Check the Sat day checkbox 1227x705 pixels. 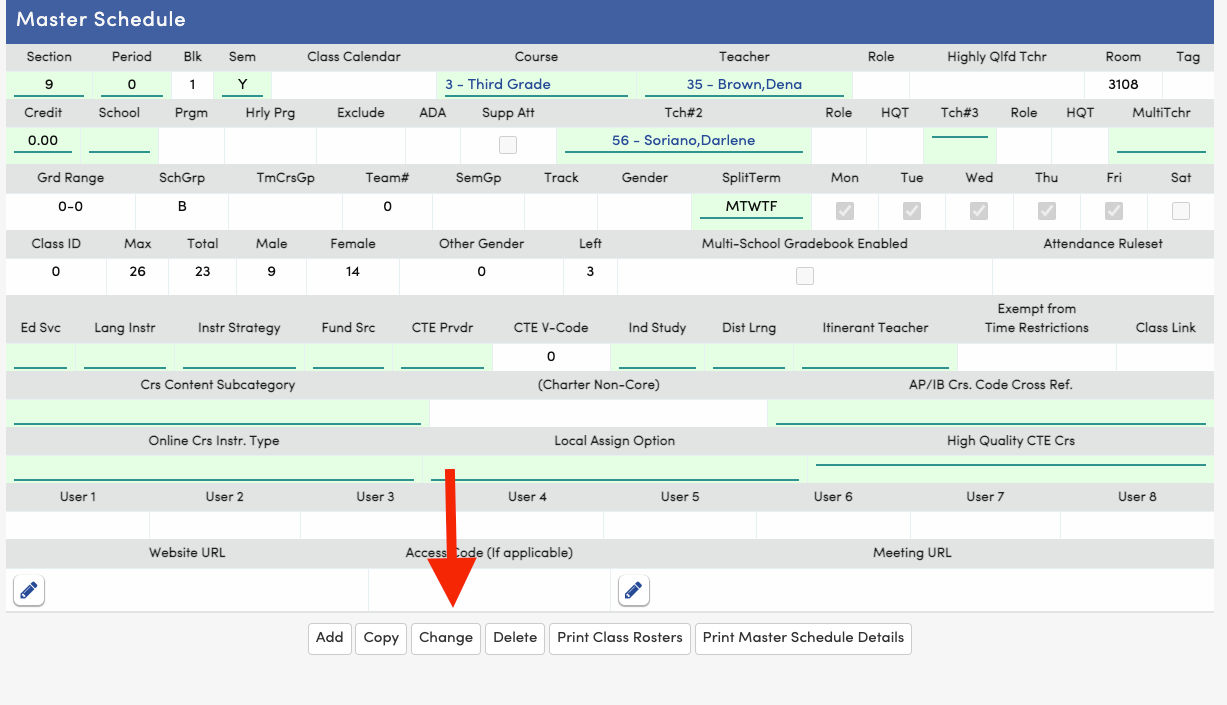point(1181,211)
